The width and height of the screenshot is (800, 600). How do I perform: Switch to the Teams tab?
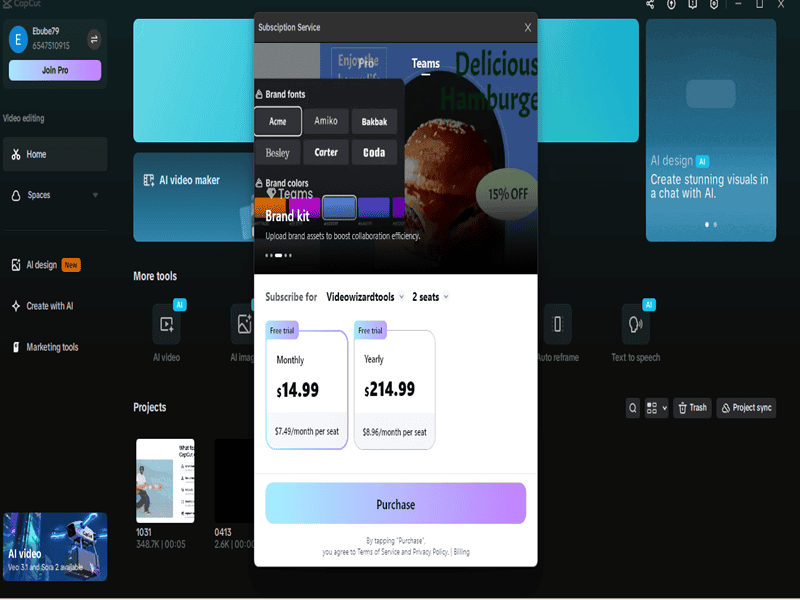click(426, 64)
